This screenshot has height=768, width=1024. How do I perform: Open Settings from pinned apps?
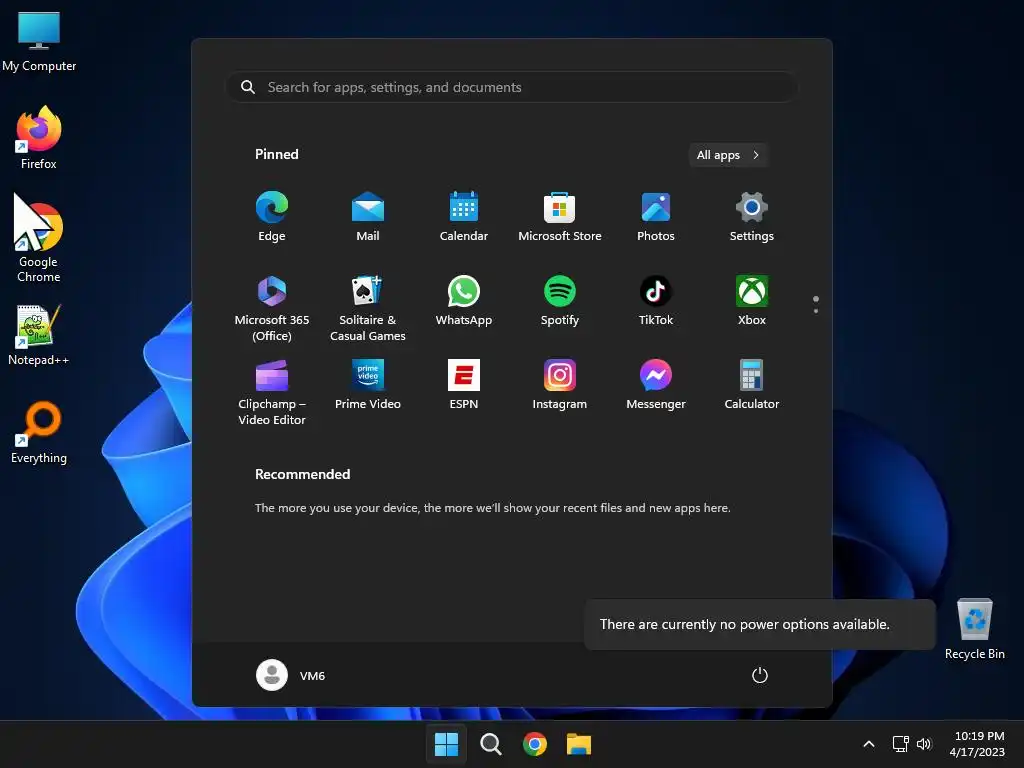pos(752,217)
